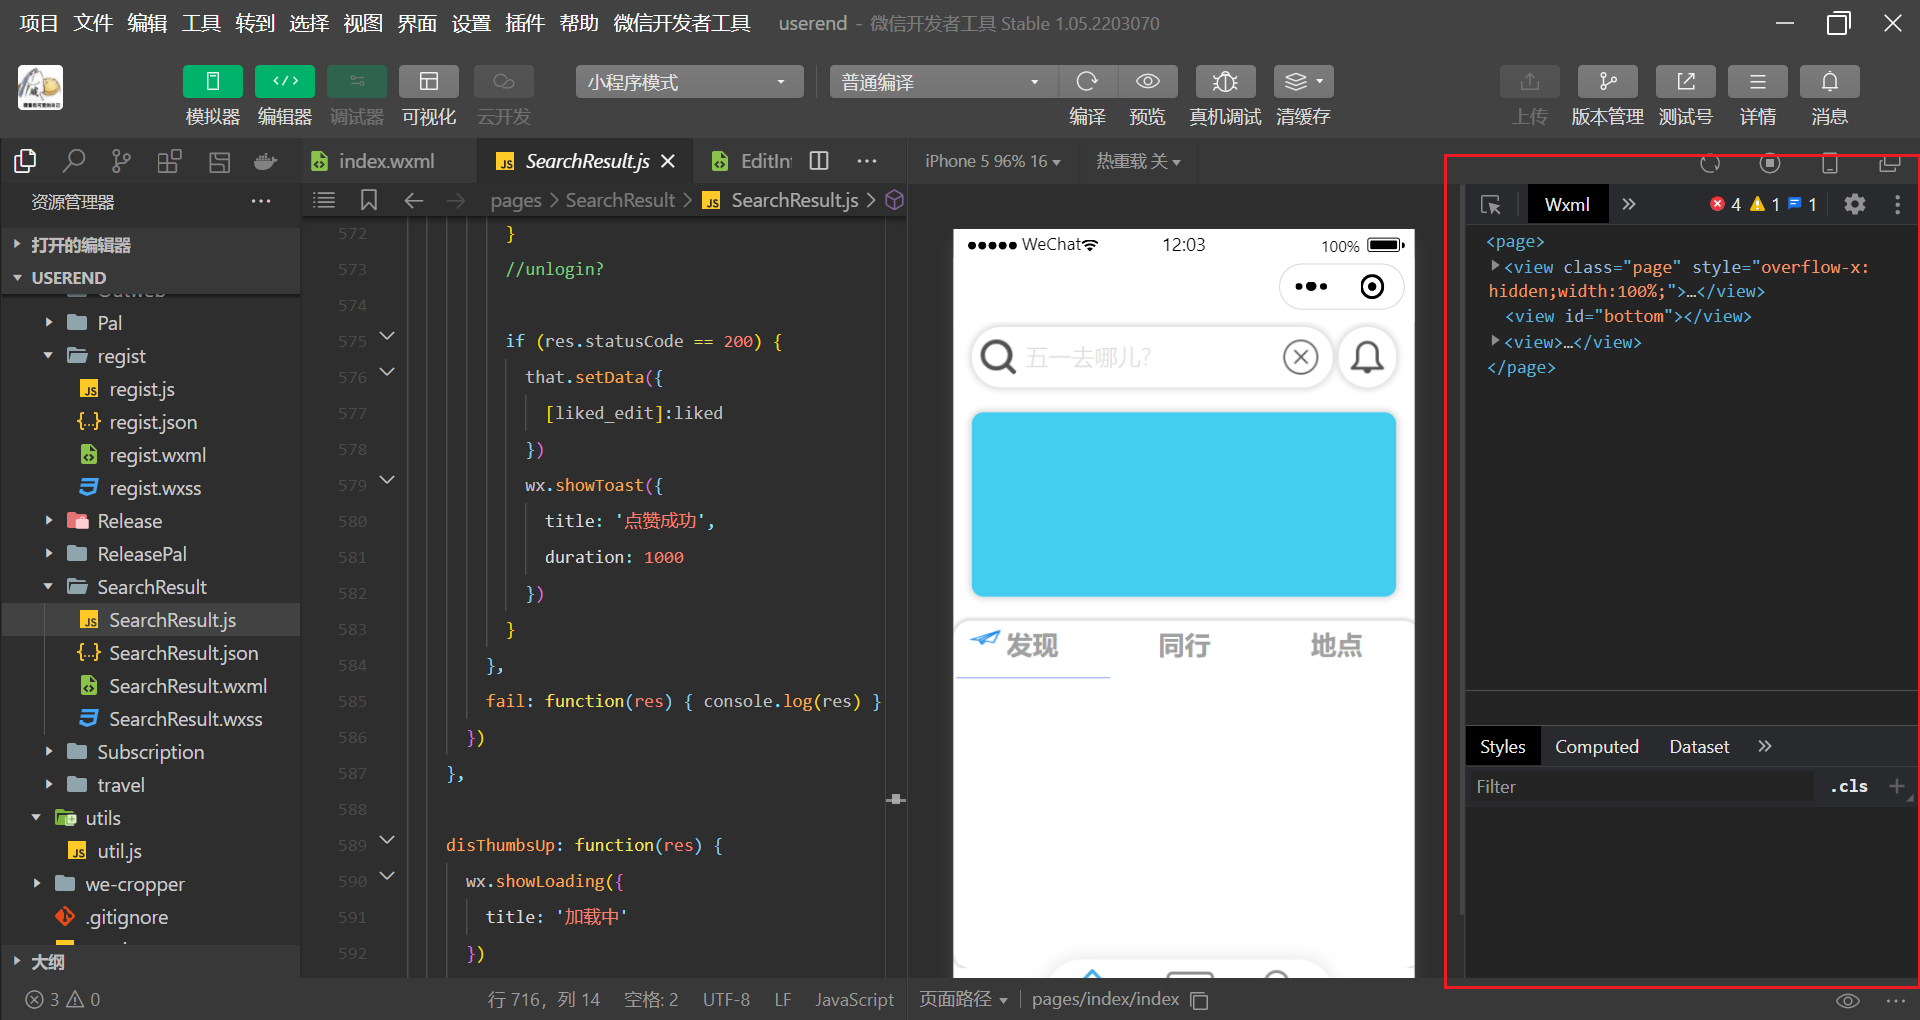
Task: Click the compile (编译) refresh icon
Action: (x=1087, y=82)
